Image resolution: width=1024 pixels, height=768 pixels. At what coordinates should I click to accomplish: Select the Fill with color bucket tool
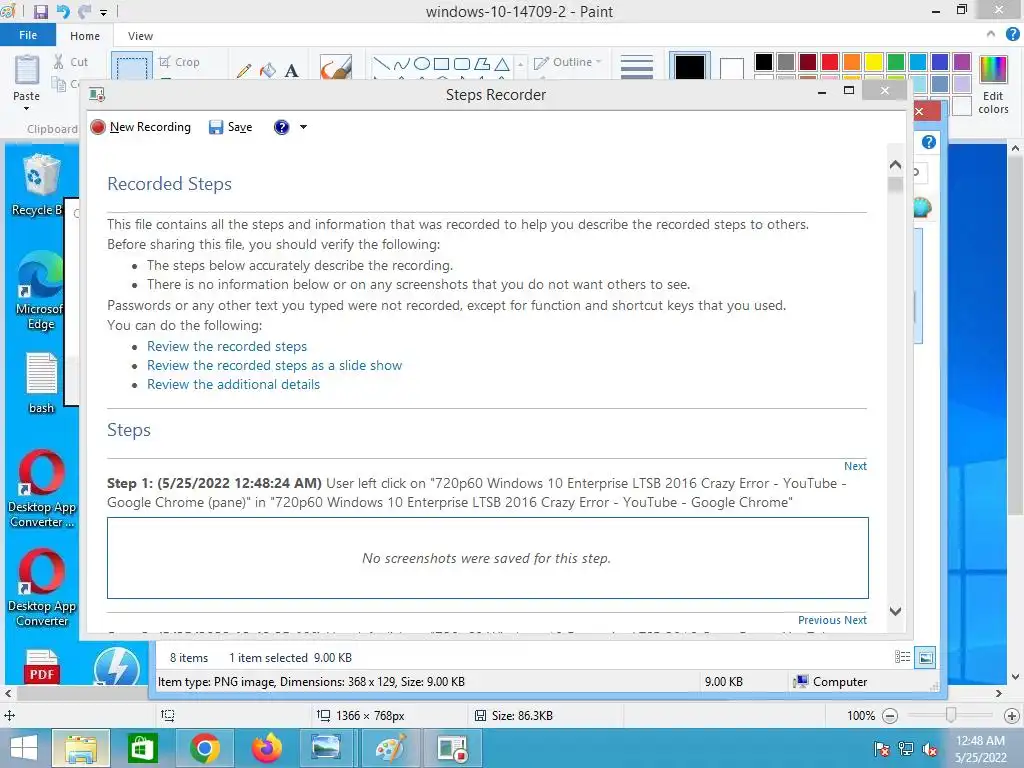tap(268, 70)
